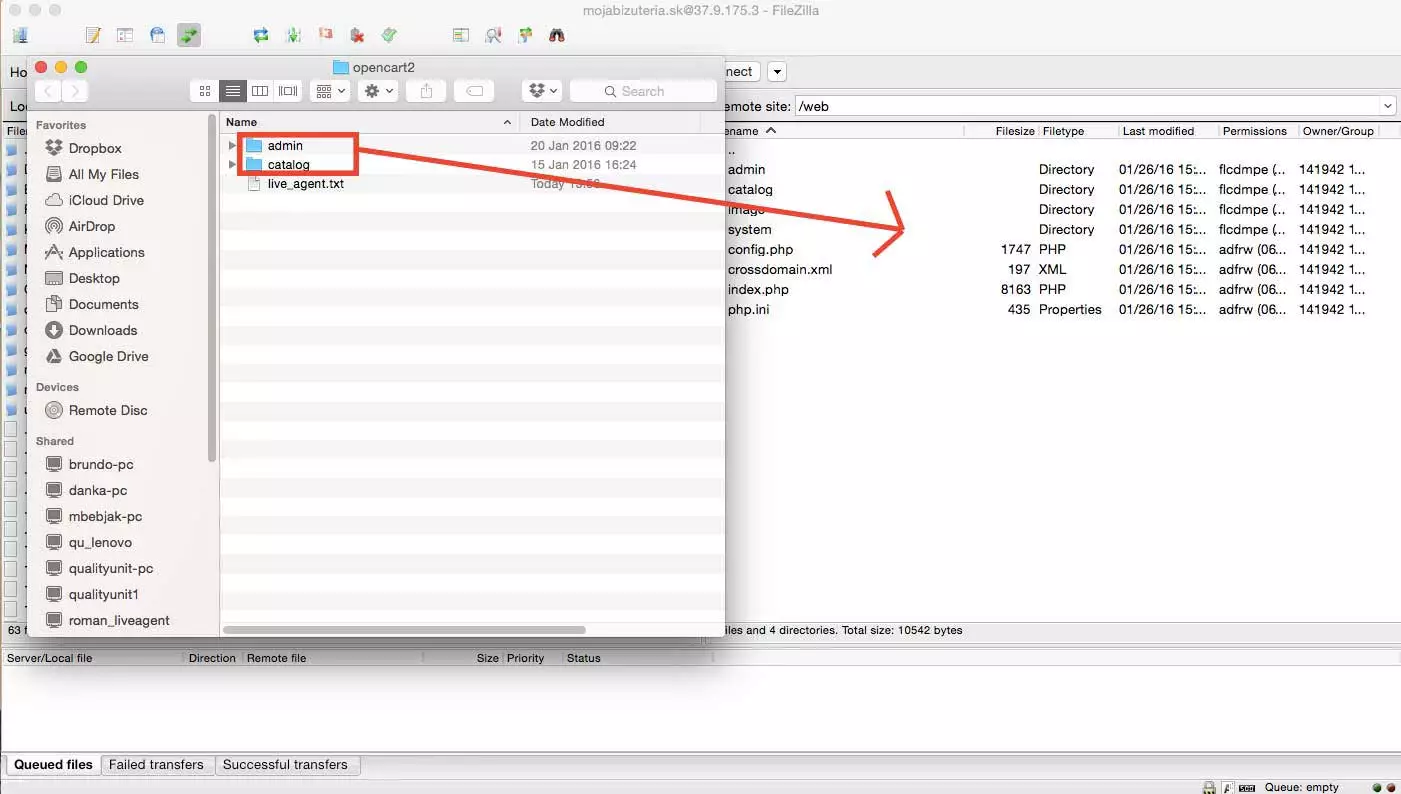This screenshot has height=794, width=1401.
Task: Refresh the file and folder listings
Action: (260, 34)
